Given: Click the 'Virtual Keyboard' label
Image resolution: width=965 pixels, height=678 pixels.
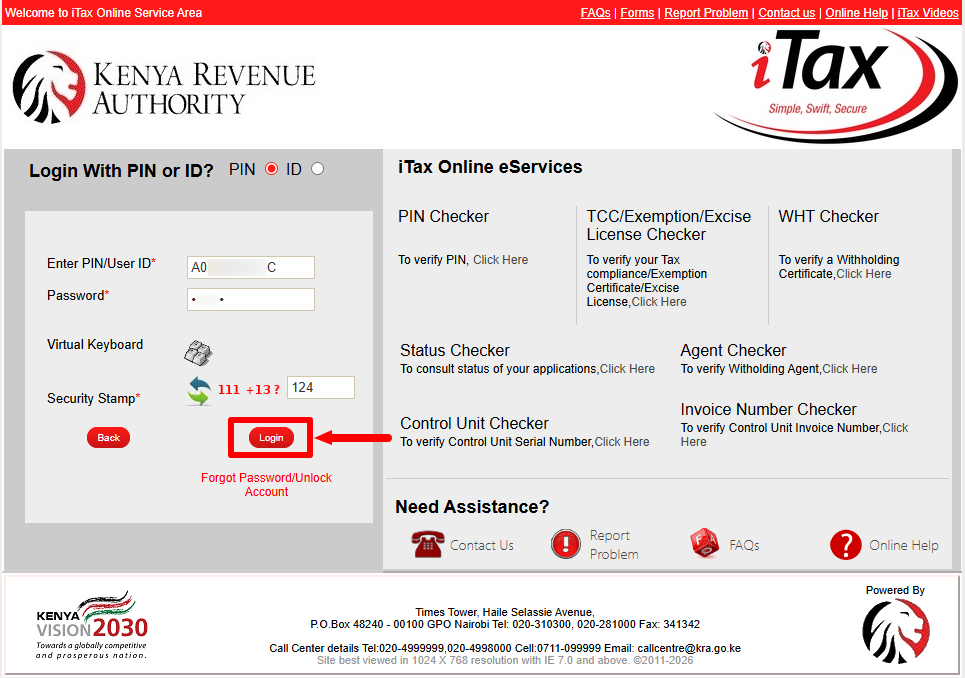Looking at the screenshot, I should [x=95, y=345].
